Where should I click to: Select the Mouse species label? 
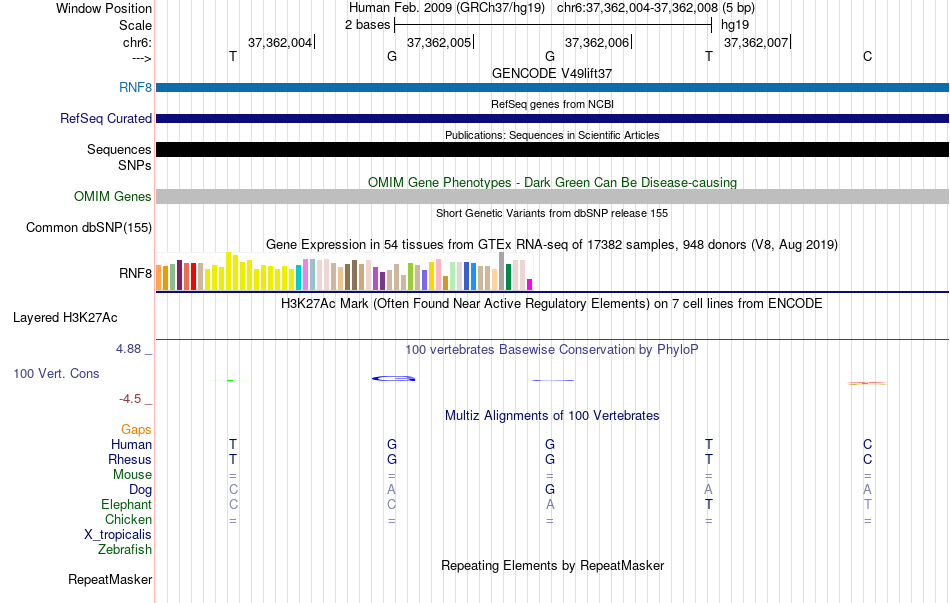[x=132, y=475]
